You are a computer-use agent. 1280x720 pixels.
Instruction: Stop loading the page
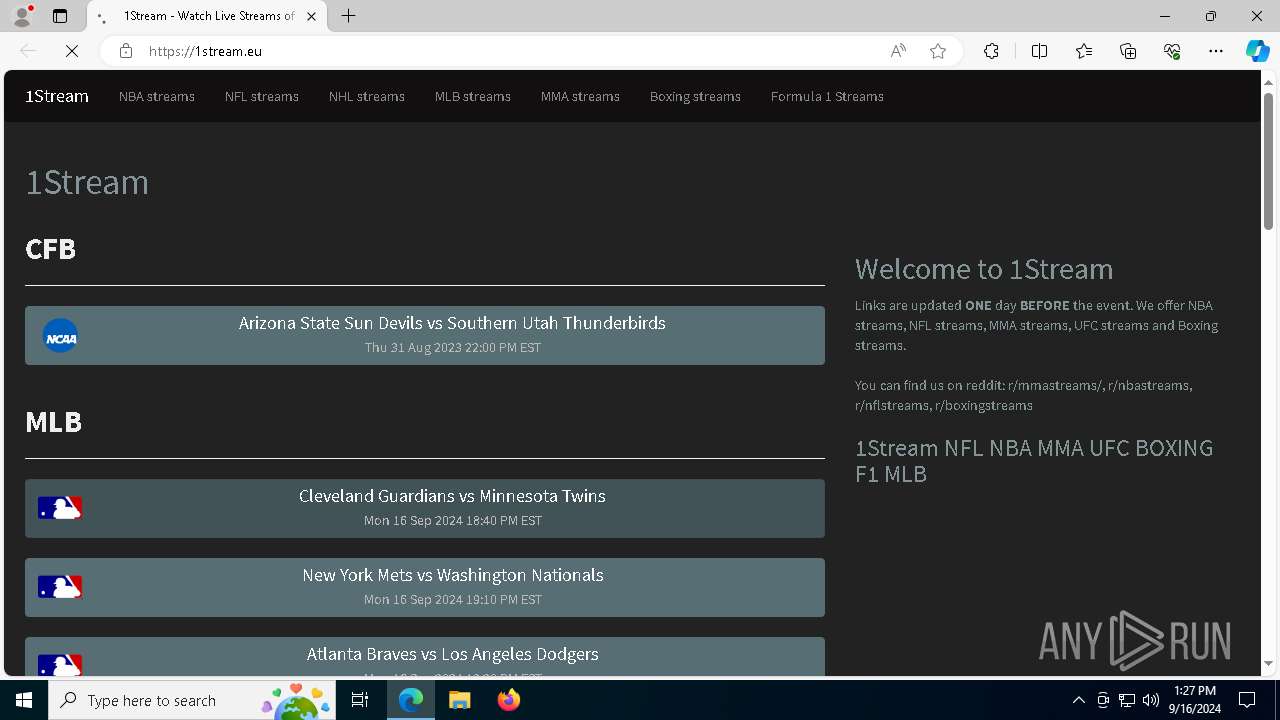point(72,51)
